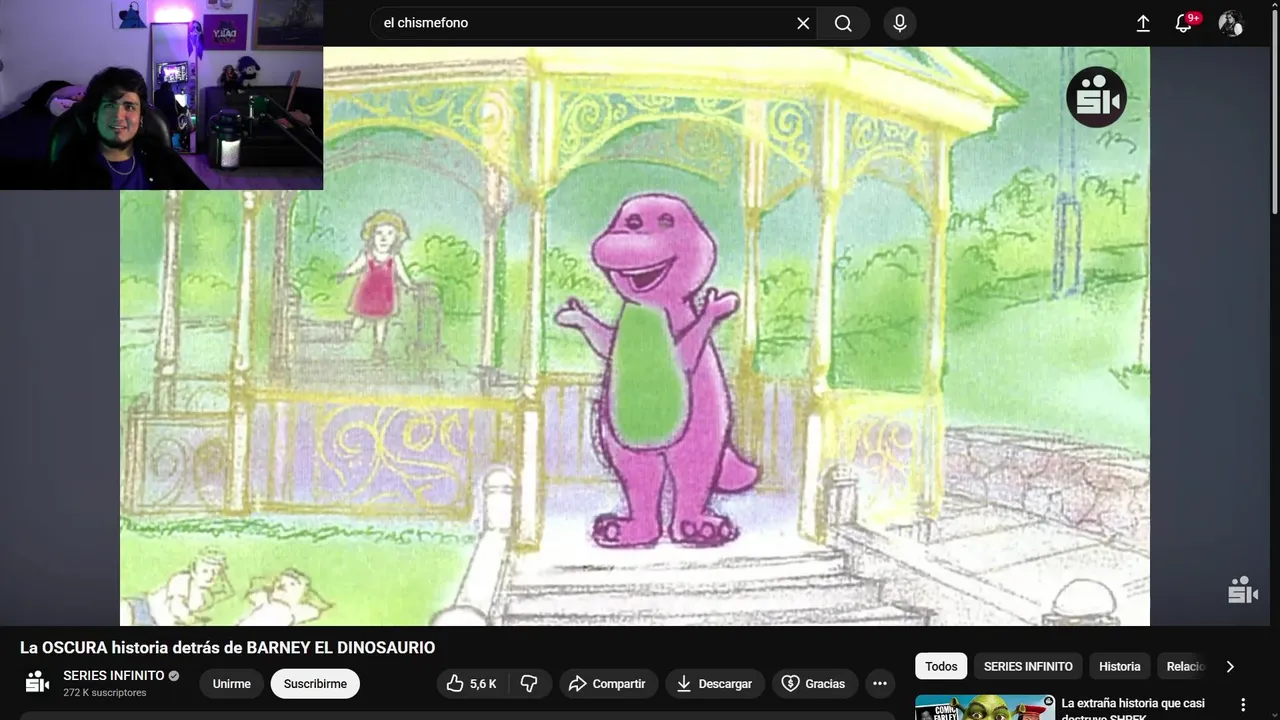Click the Compartir share button

[608, 684]
